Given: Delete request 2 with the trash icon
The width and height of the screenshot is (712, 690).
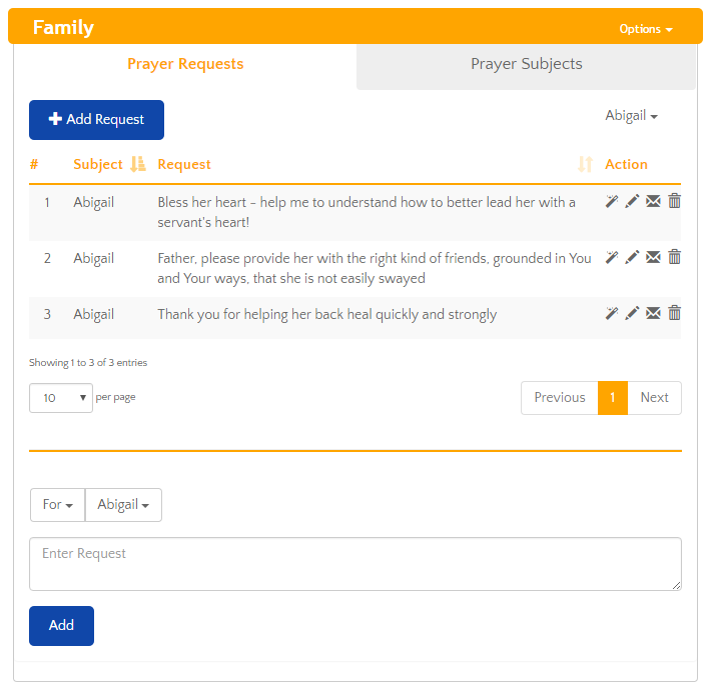Looking at the screenshot, I should click(x=674, y=257).
